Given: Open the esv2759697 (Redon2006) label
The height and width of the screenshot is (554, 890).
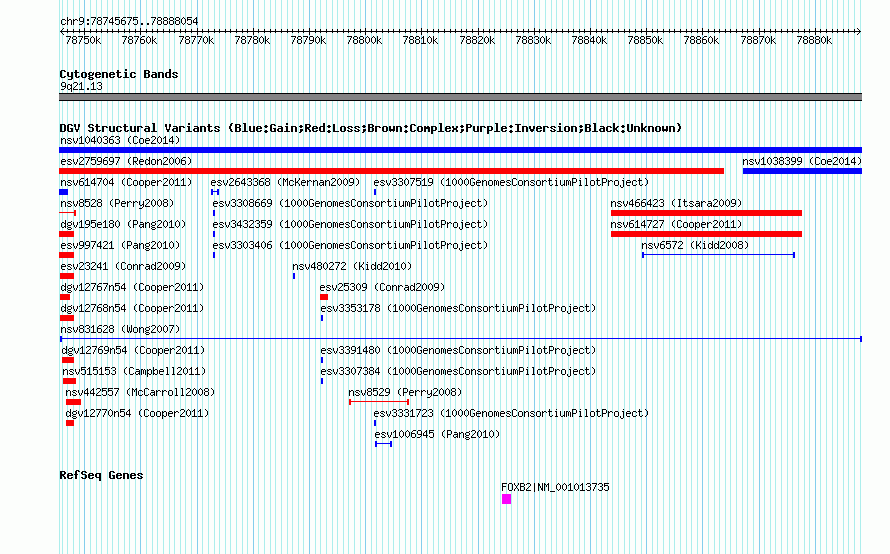Looking at the screenshot, I should pos(126,161).
